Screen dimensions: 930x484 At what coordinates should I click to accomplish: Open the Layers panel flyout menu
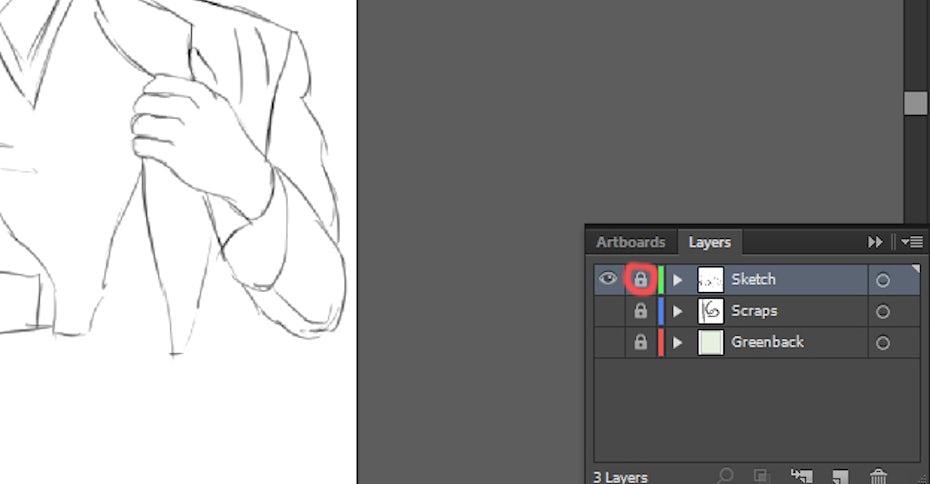pyautogui.click(x=911, y=242)
